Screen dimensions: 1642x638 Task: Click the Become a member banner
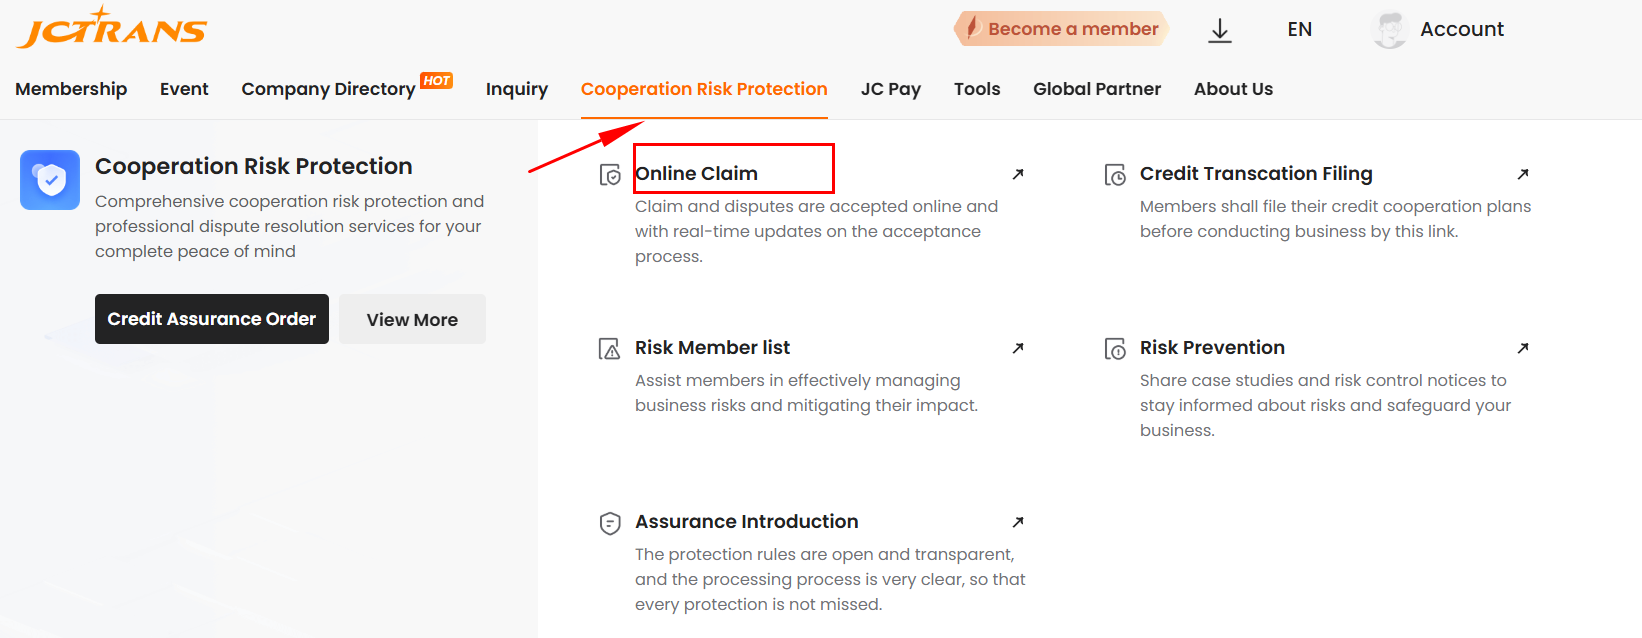[x=1062, y=29]
